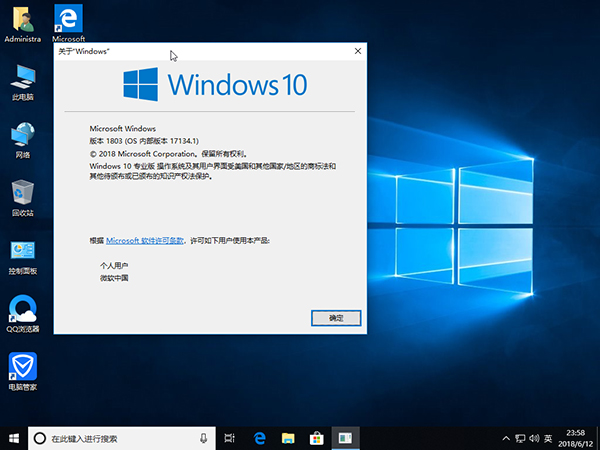The height and width of the screenshot is (450, 600).
Task: Open the 网络 (Network) desktop icon
Action: point(23,140)
